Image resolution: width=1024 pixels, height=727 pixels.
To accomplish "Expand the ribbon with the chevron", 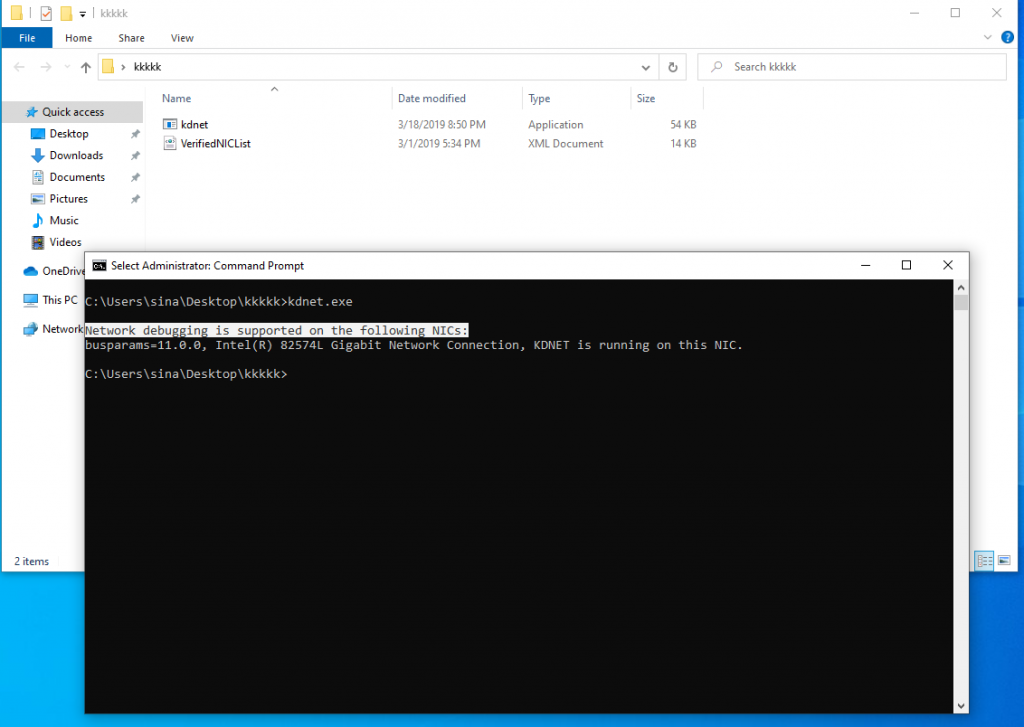I will (987, 37).
